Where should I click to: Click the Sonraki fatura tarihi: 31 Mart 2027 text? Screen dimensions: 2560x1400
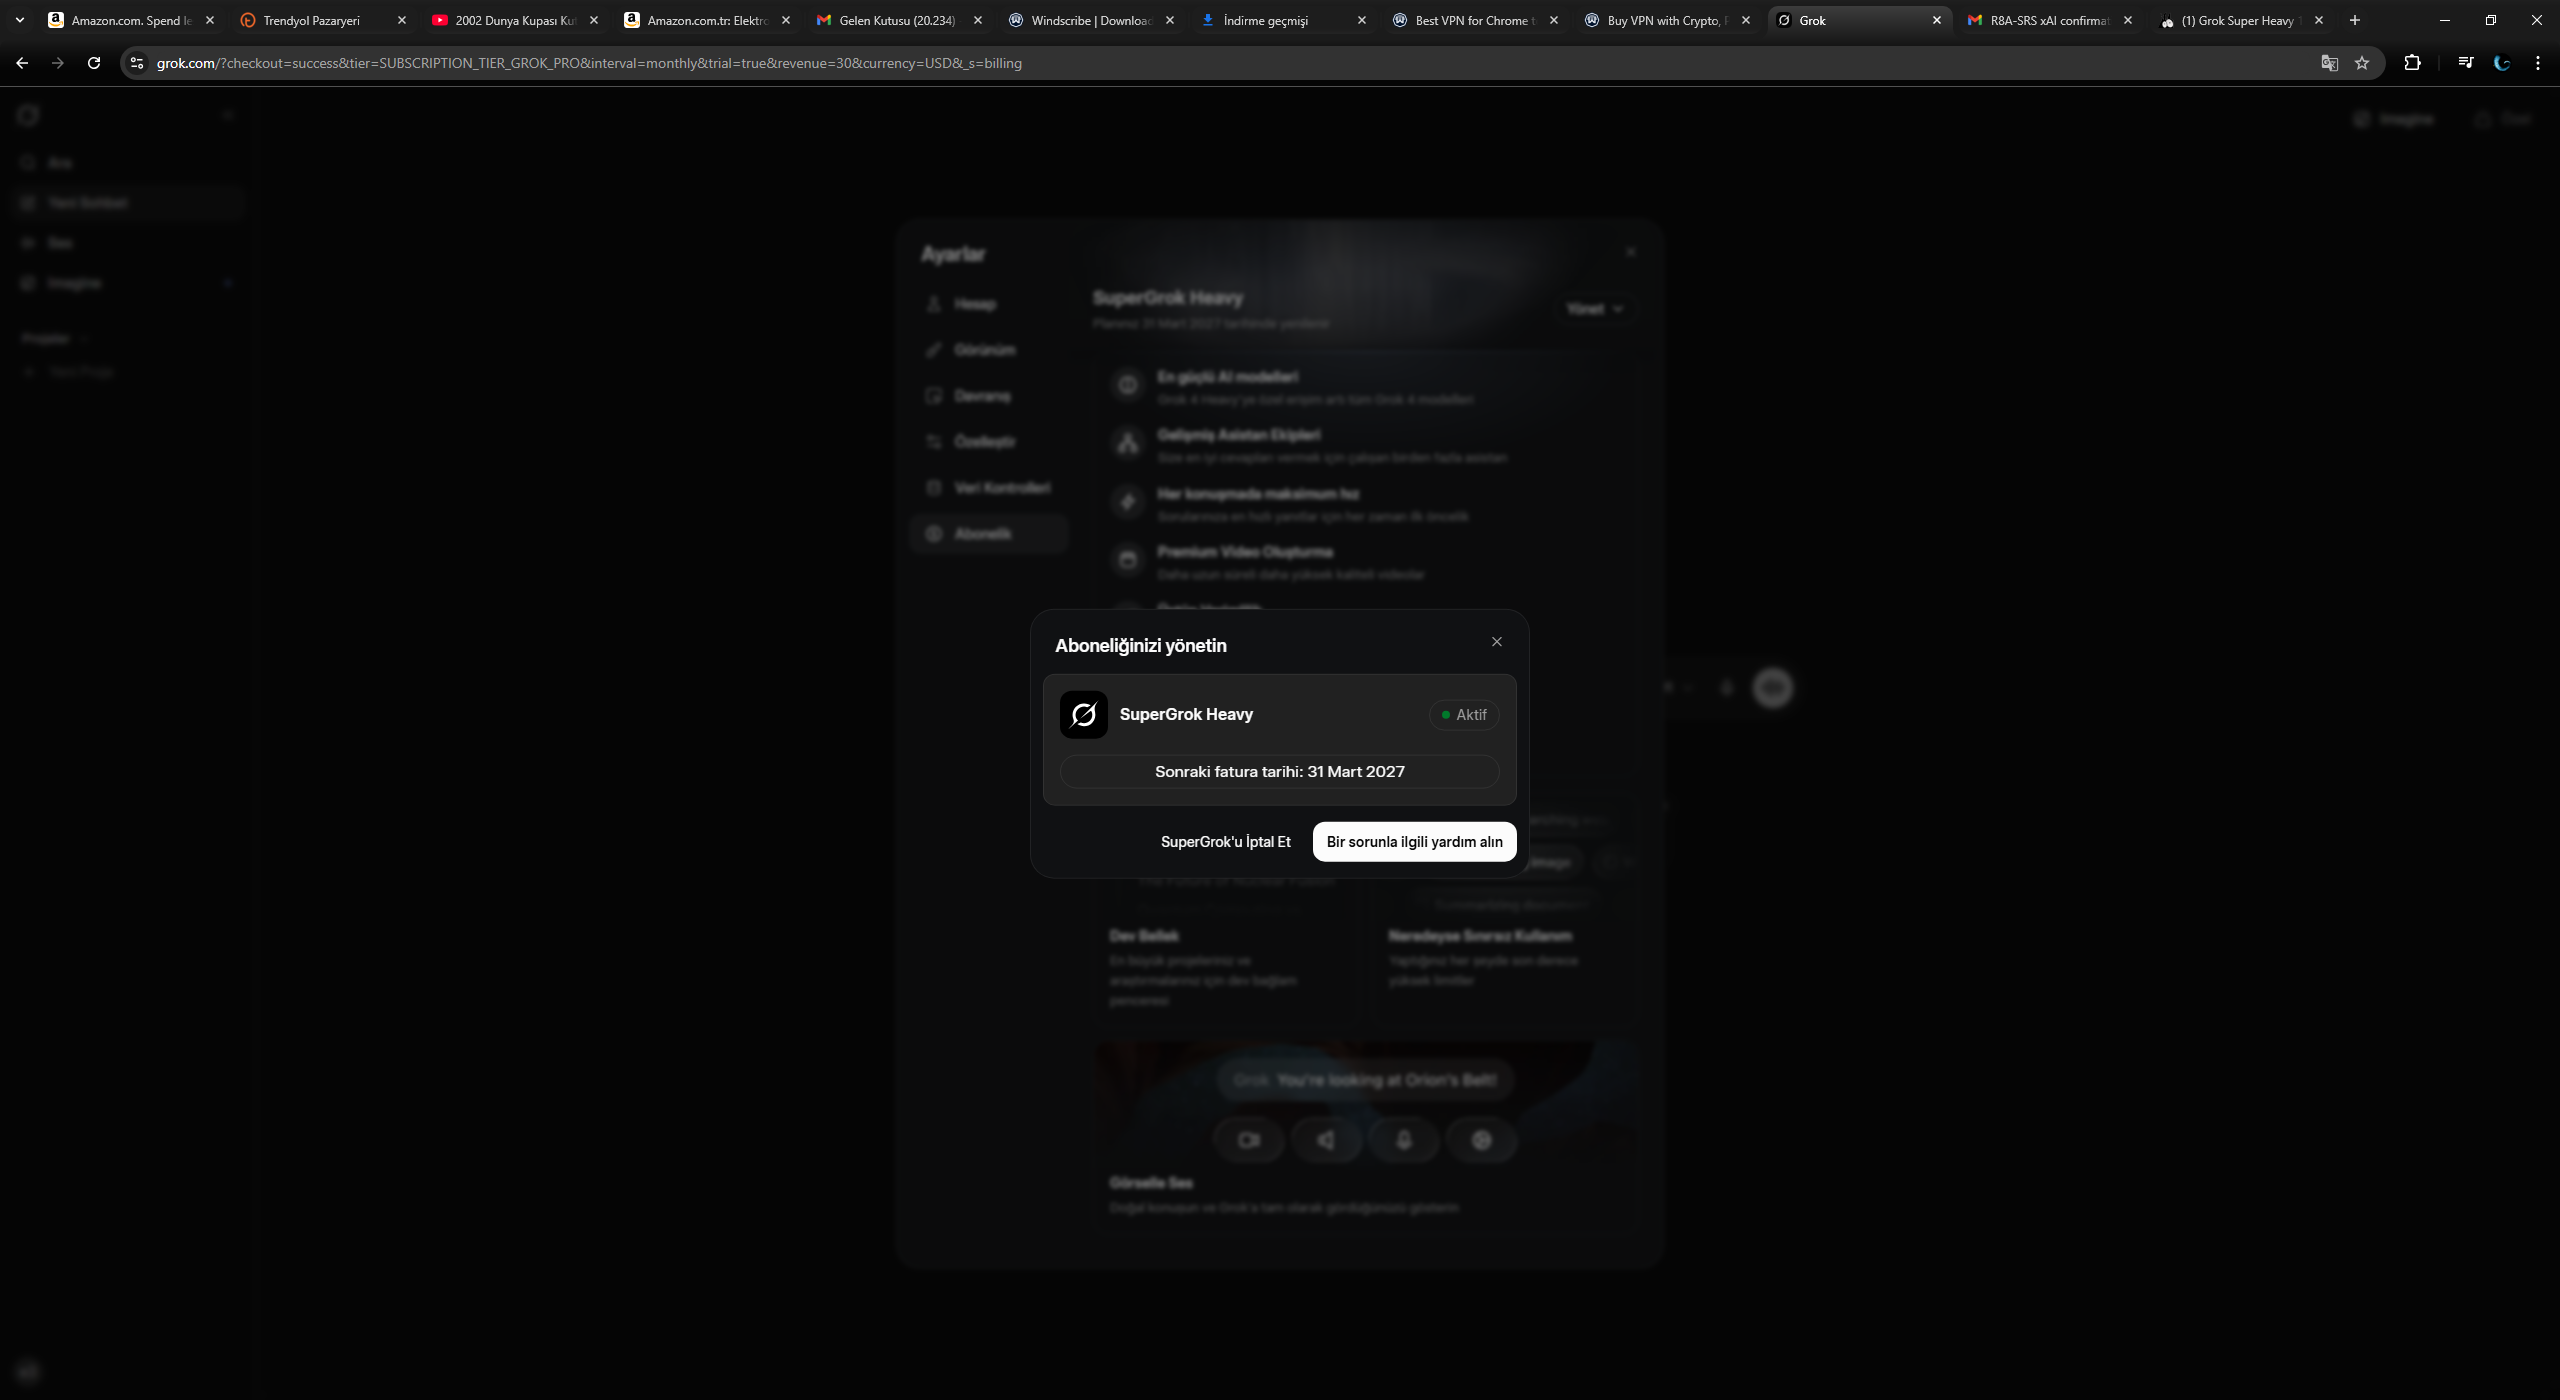coord(1280,772)
